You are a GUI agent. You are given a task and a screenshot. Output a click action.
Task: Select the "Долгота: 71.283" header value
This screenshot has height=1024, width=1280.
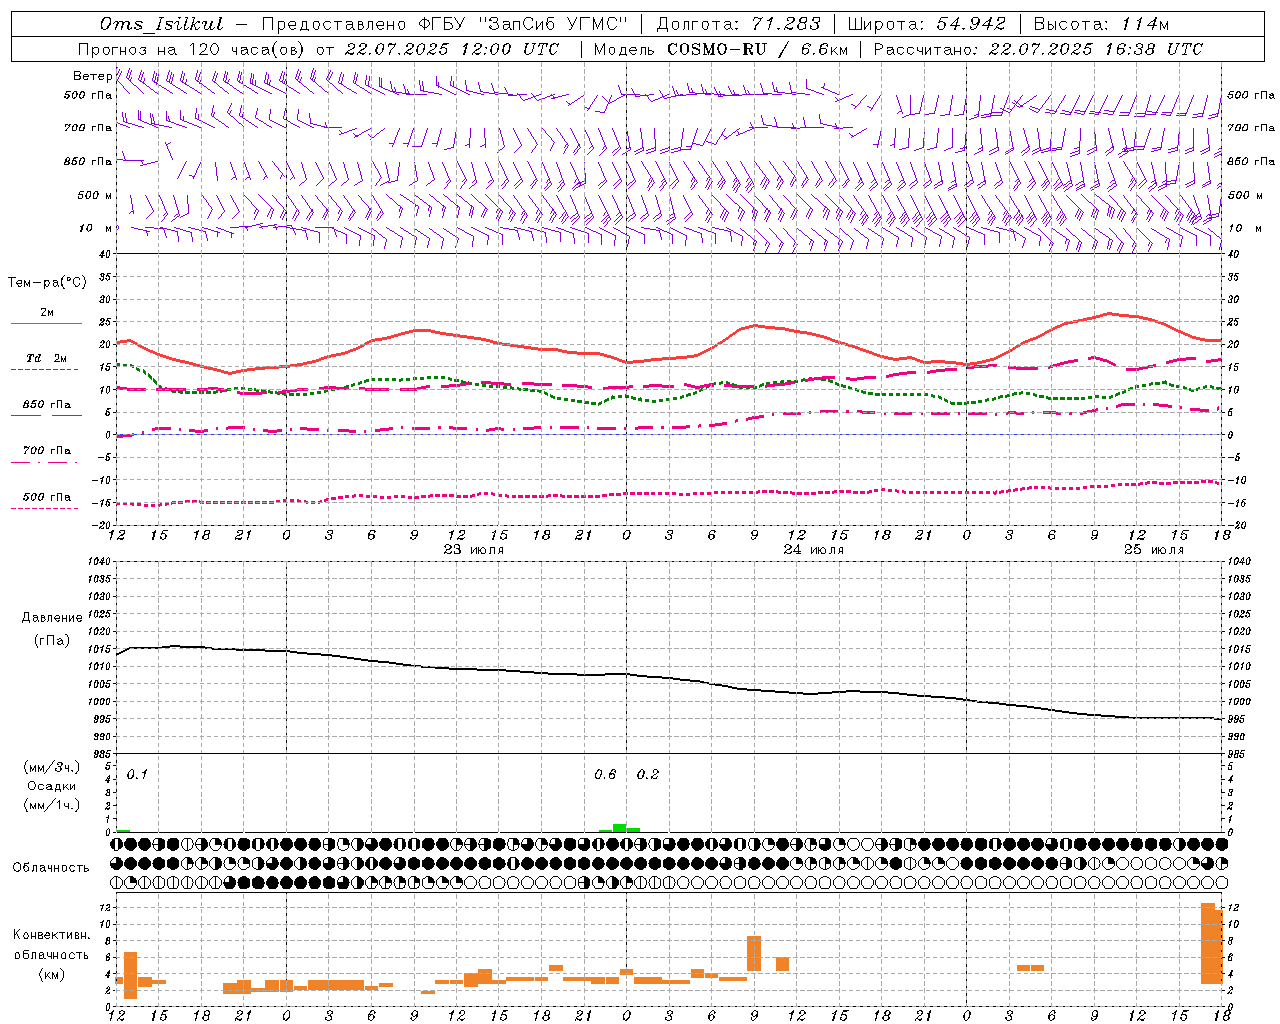point(738,24)
